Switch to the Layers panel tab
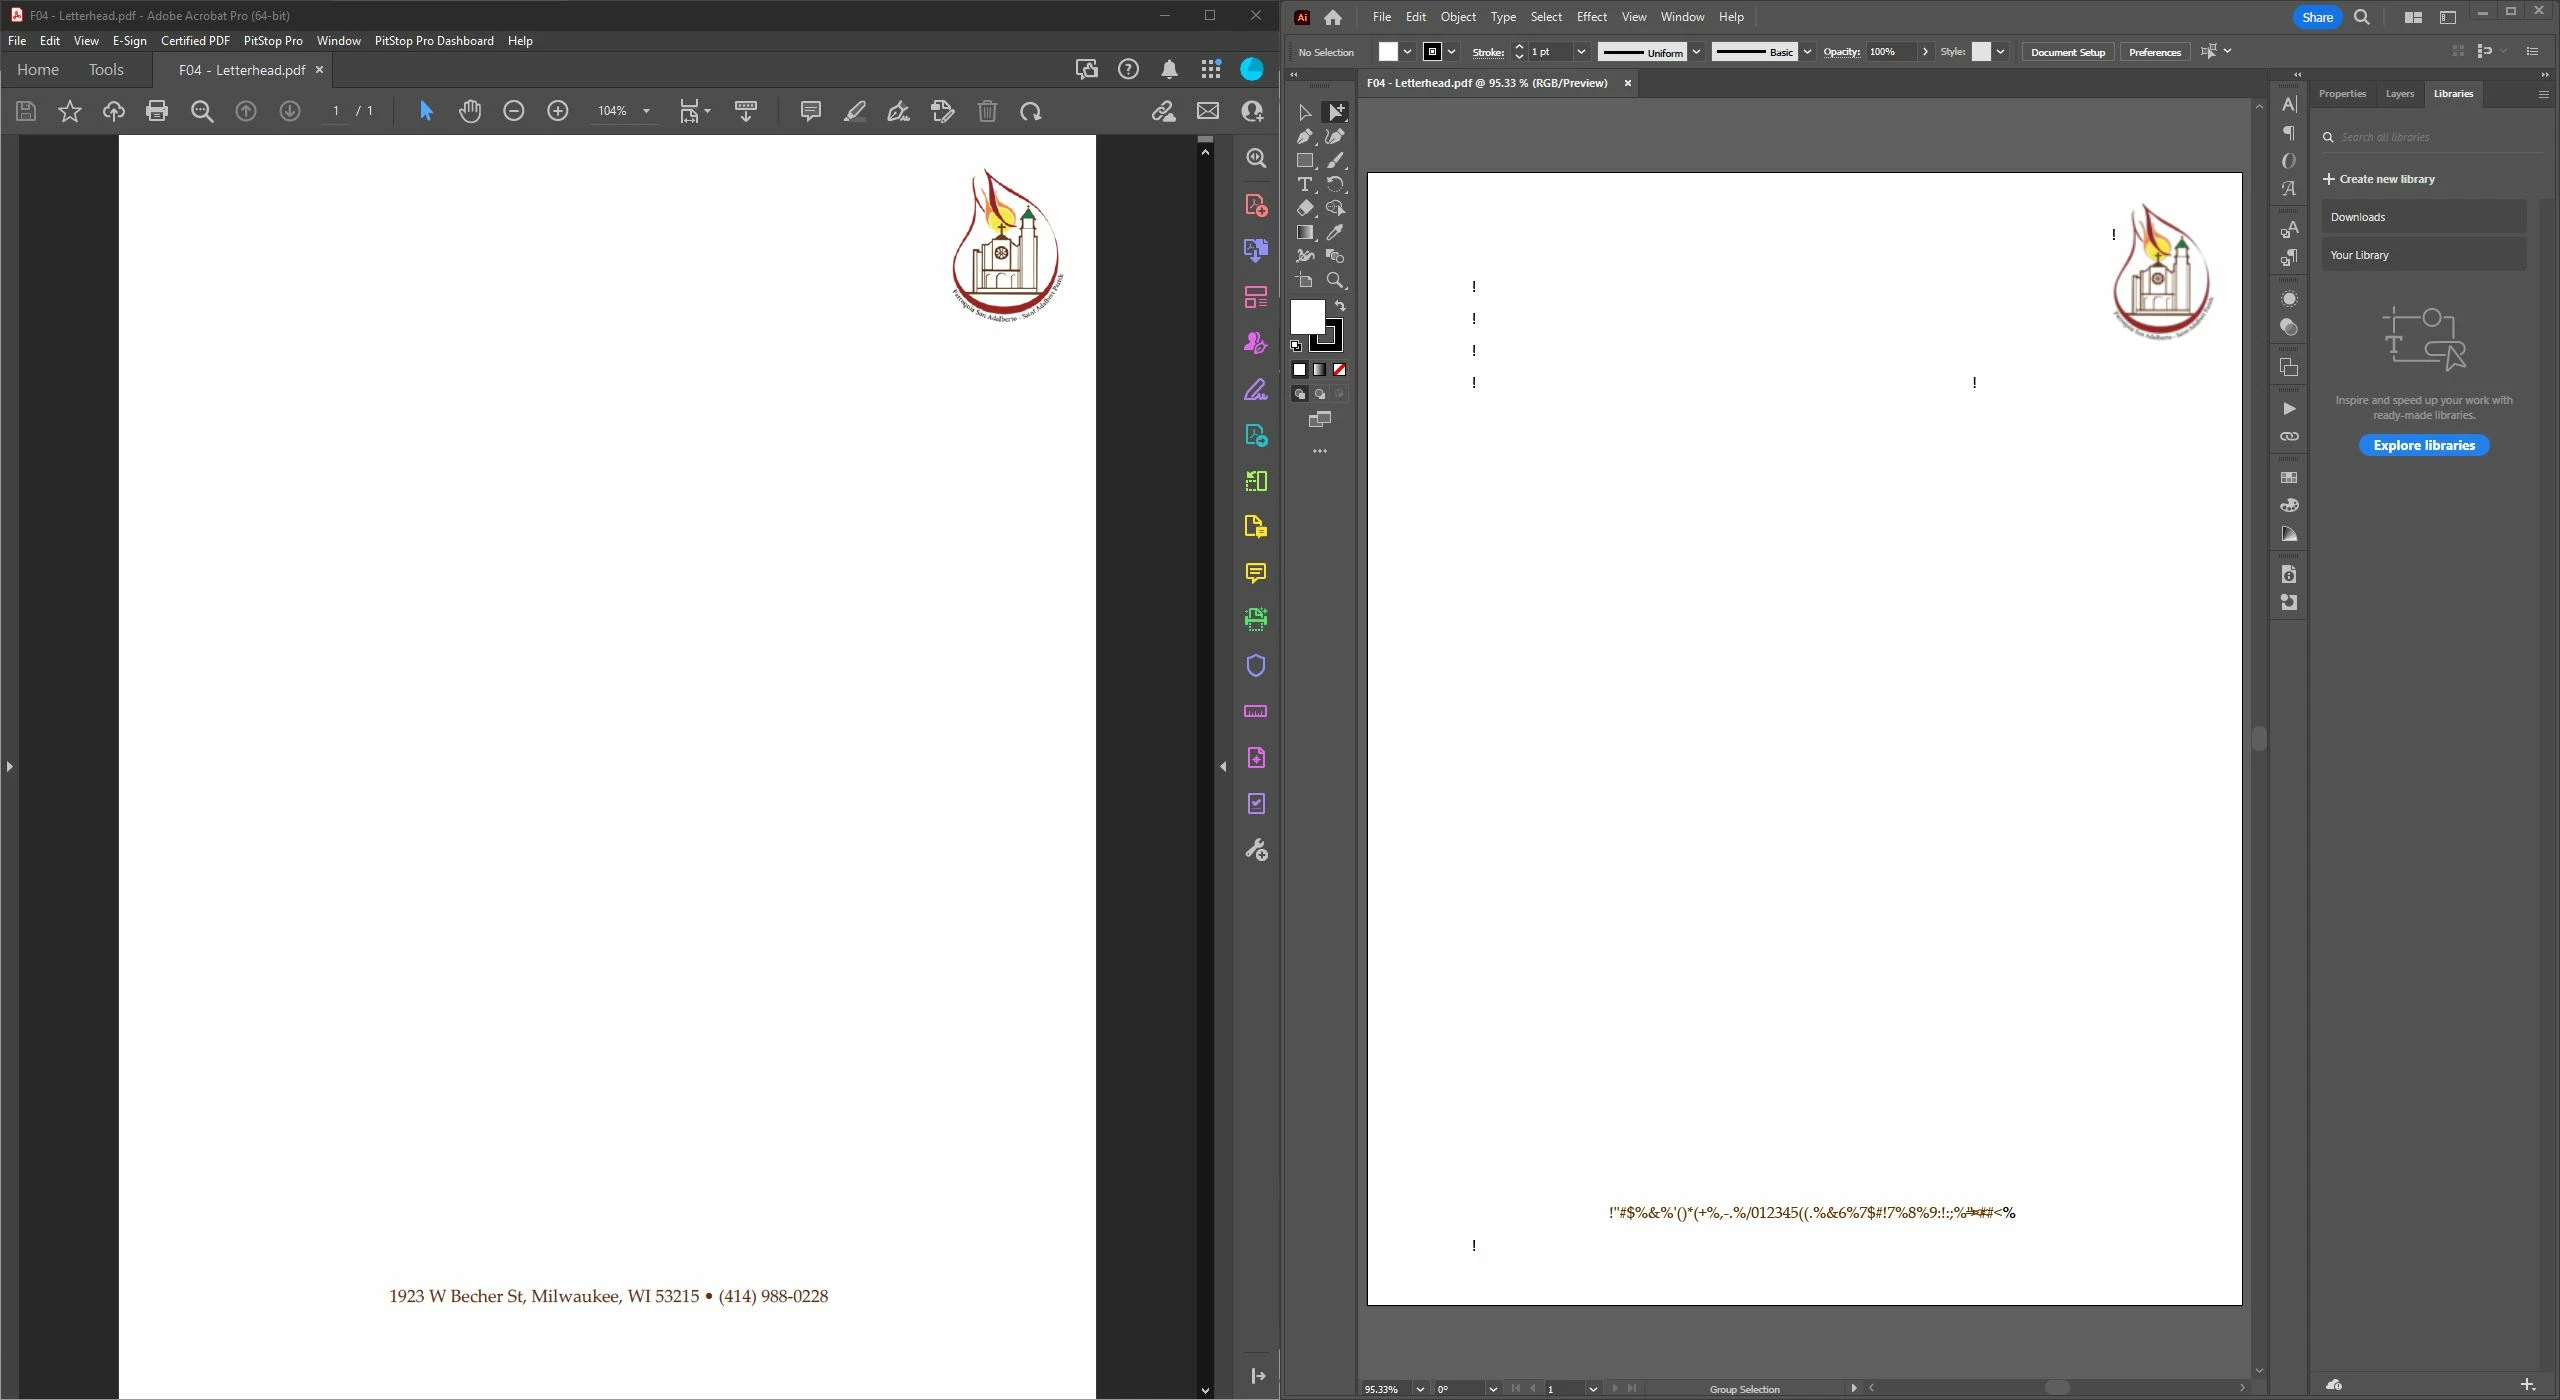The image size is (2560, 1400). 2399,94
